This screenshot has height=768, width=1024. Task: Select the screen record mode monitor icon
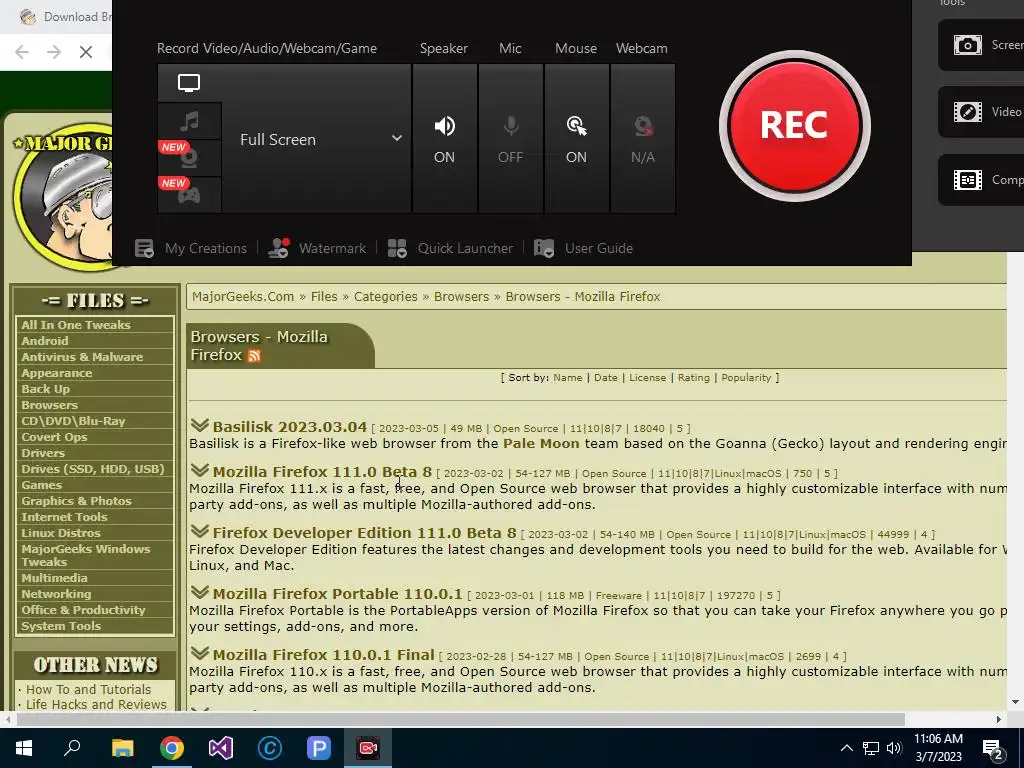(x=189, y=83)
